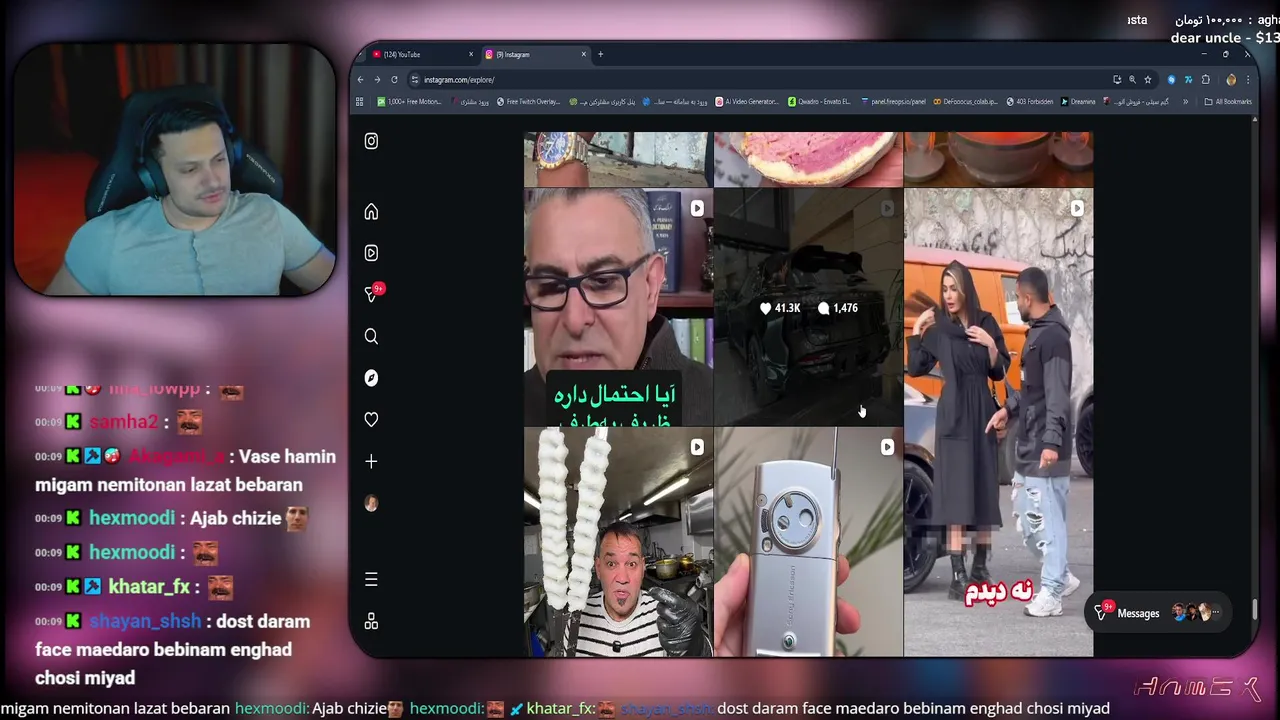Open Chrome three-dot menu

(x=1247, y=79)
